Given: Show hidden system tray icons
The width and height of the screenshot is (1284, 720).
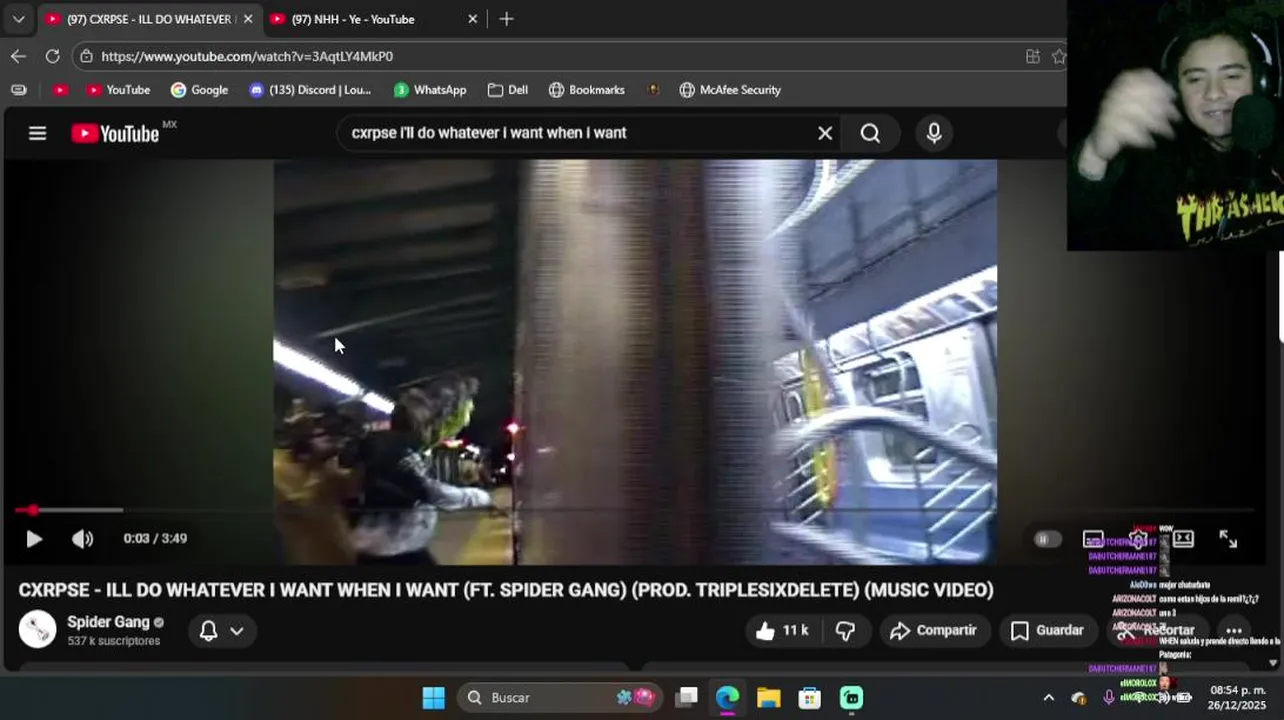Looking at the screenshot, I should pos(1048,697).
